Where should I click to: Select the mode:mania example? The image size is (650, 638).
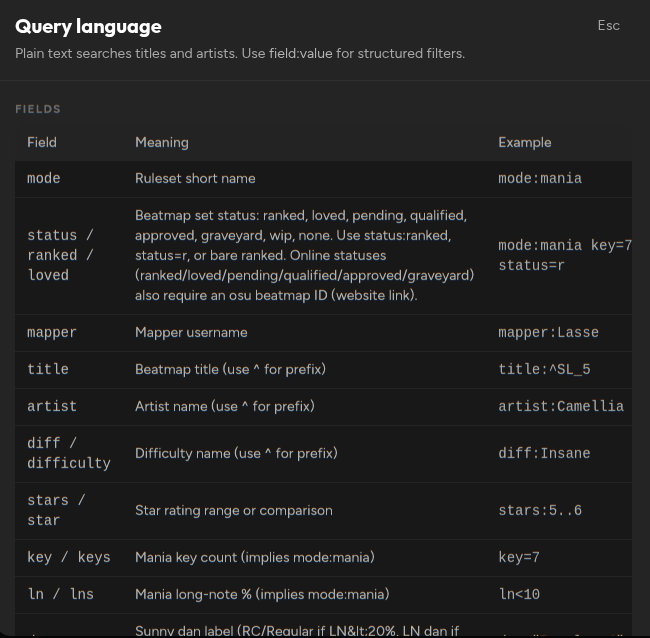click(x=540, y=178)
